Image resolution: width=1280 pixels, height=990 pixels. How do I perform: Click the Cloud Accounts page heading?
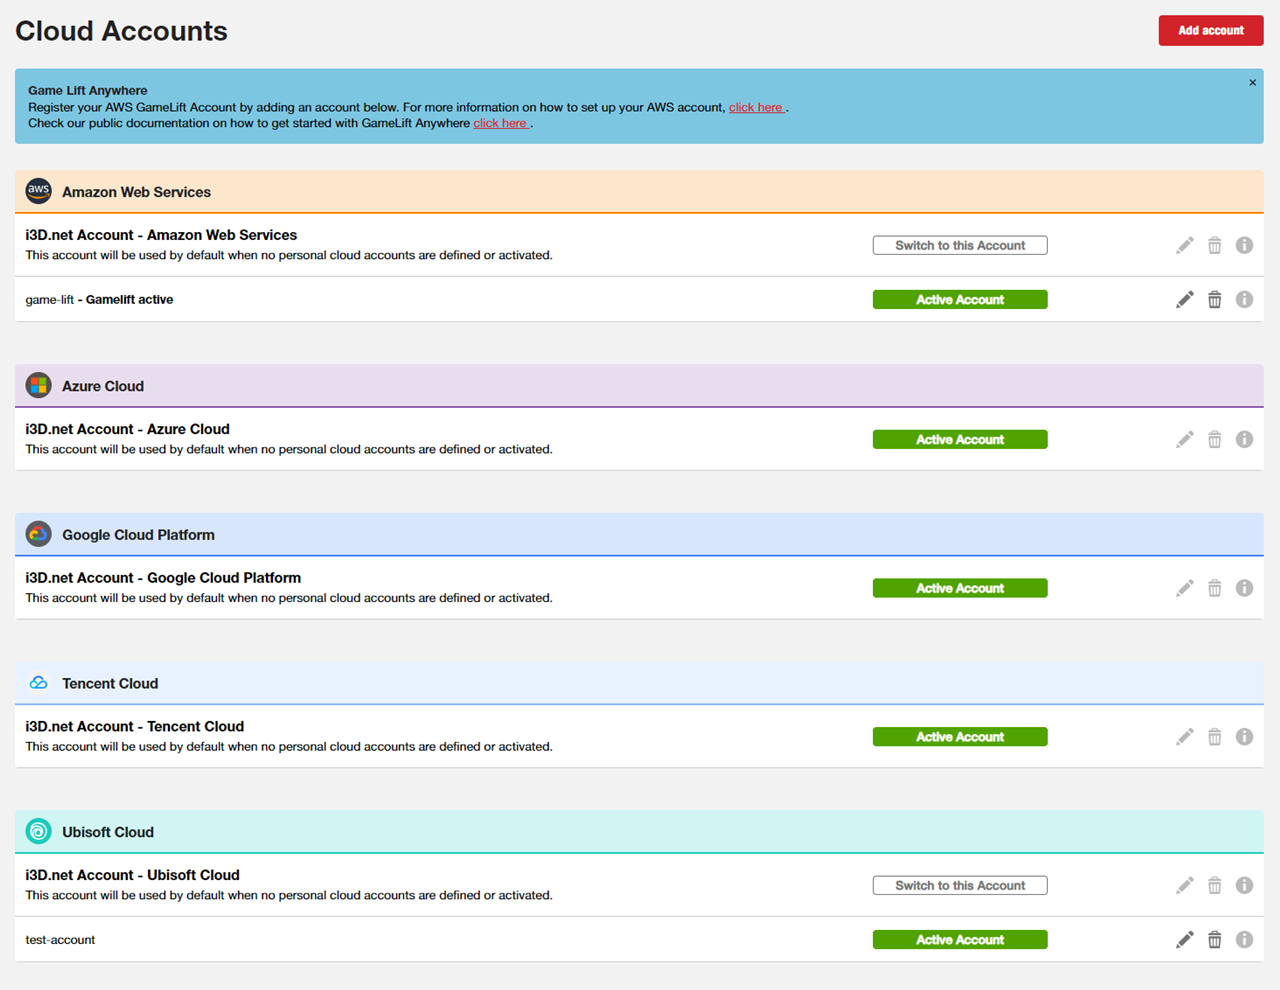(x=121, y=31)
